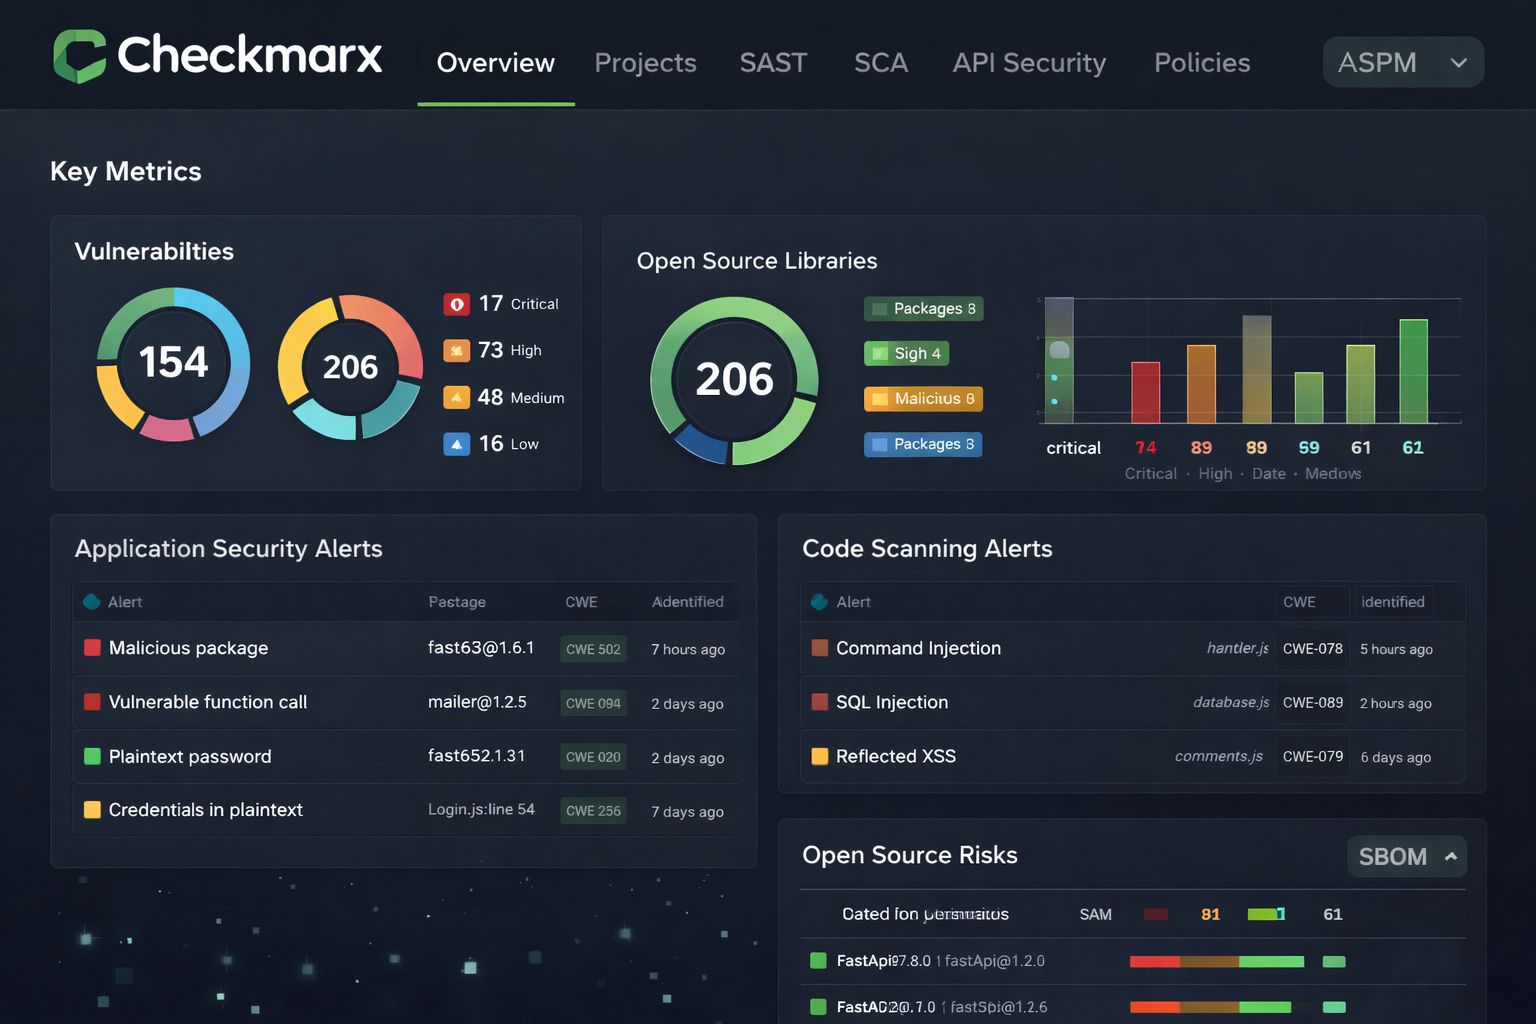The height and width of the screenshot is (1024, 1536).
Task: Open the Overview tab
Action: 496,63
